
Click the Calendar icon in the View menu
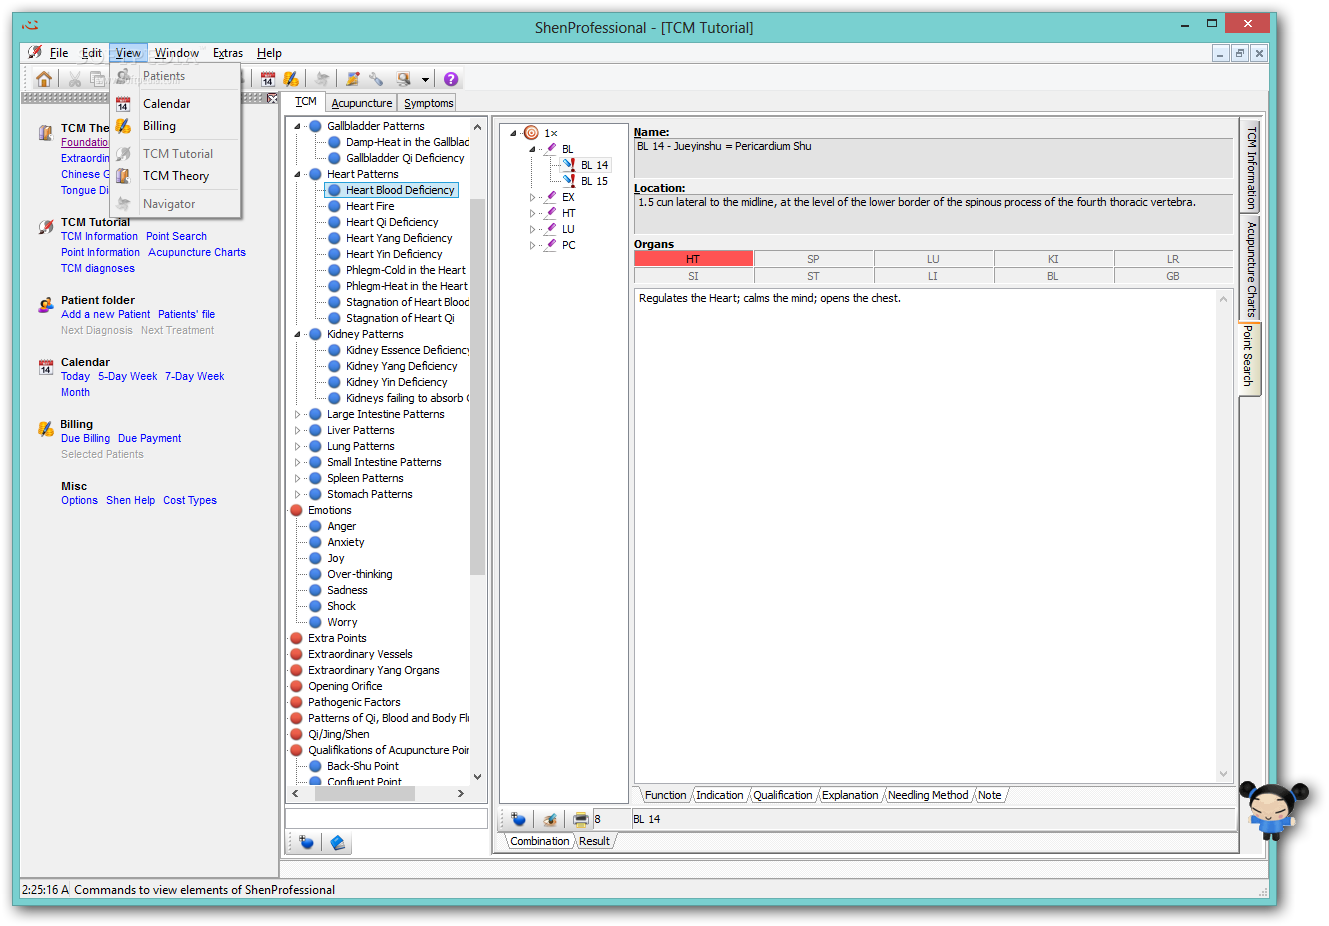[x=123, y=104]
